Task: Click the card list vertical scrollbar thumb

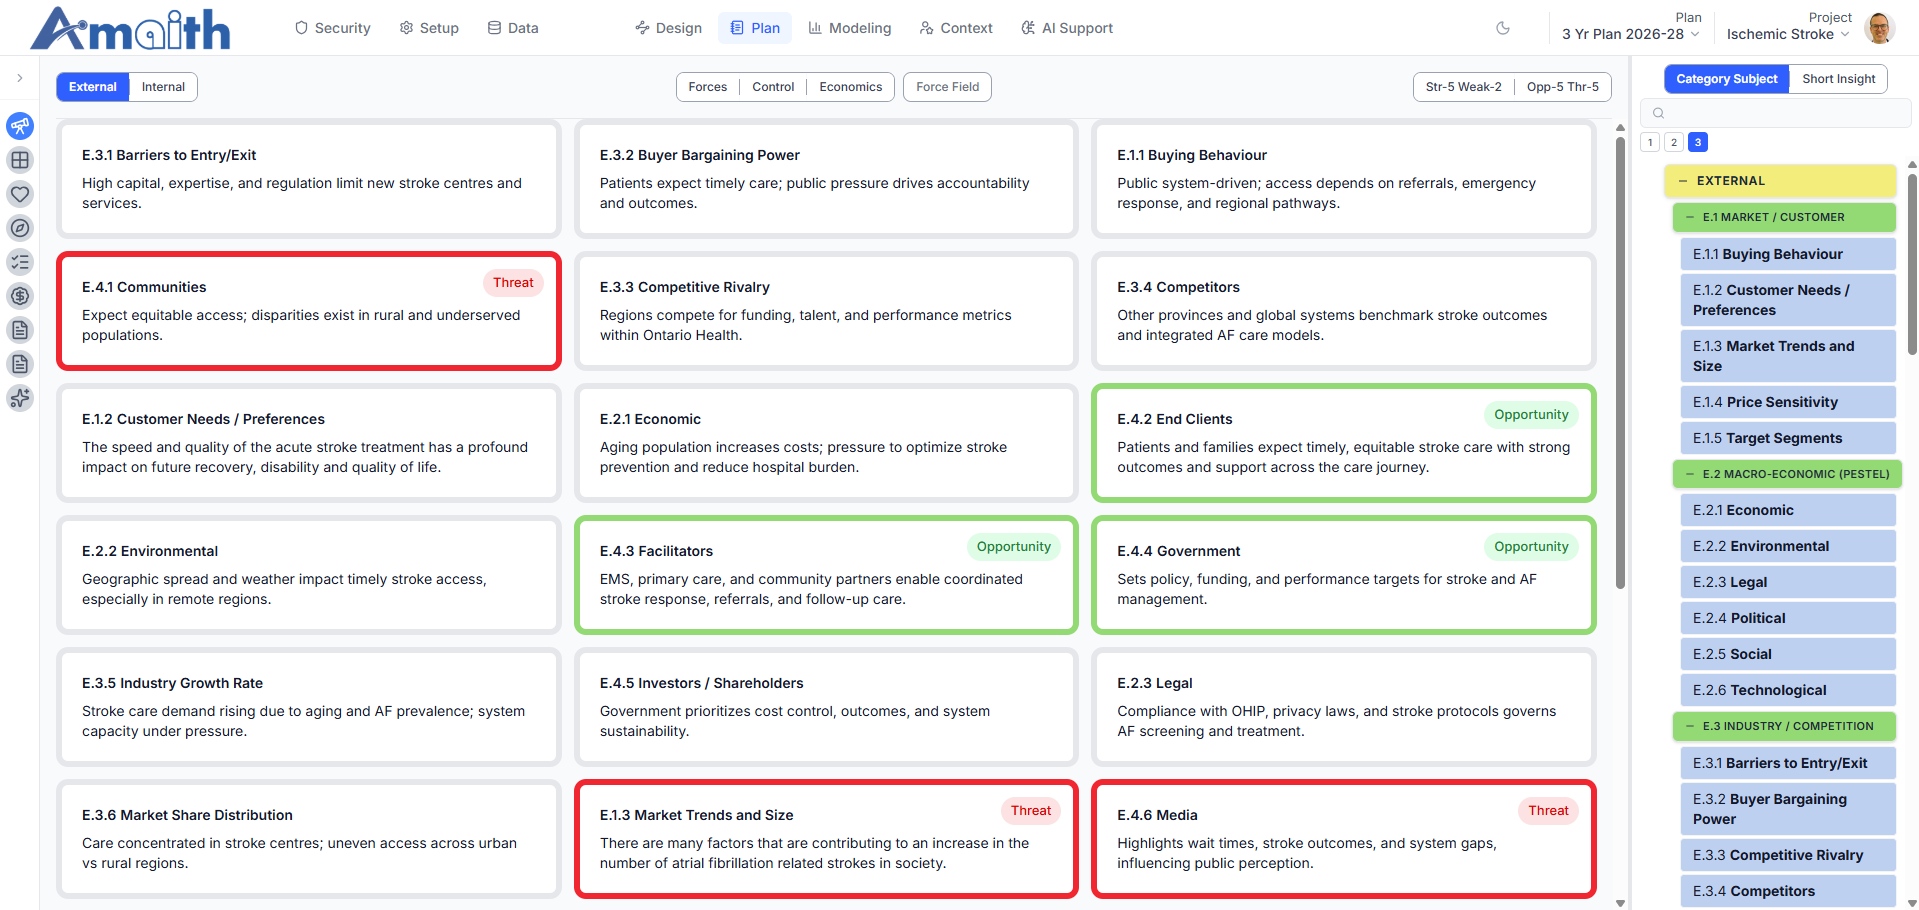Action: coord(1620,362)
